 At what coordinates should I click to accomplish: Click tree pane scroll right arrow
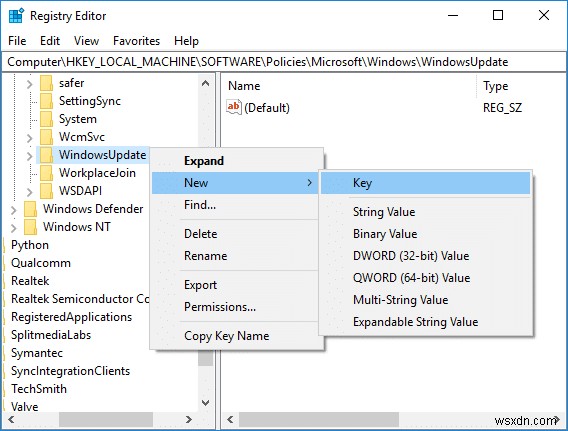coord(189,419)
